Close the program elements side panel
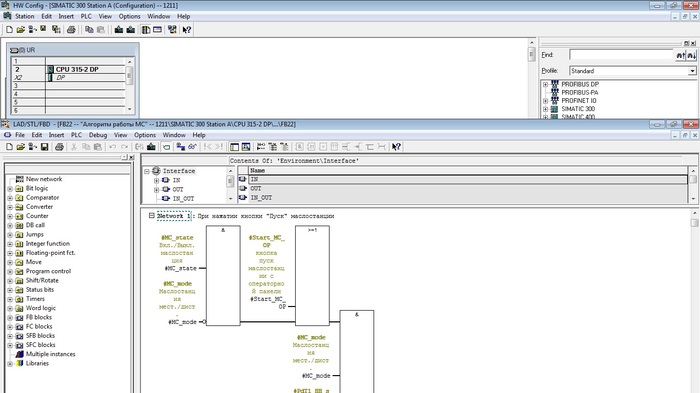The image size is (700, 393). 132,158
